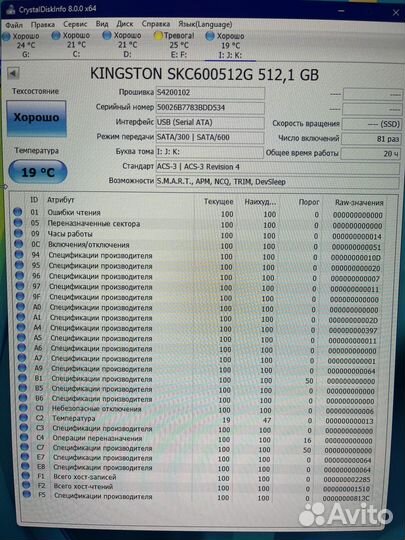
Task: Click the Число включений 81 раз field
Action: click(371, 139)
